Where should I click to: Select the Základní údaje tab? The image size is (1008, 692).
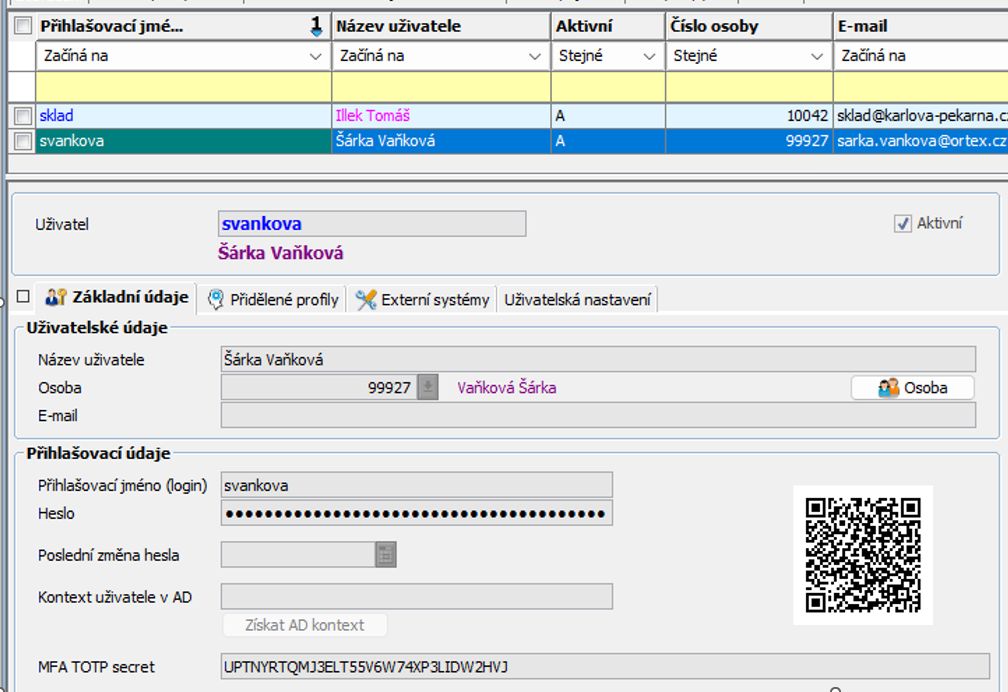(x=117, y=298)
